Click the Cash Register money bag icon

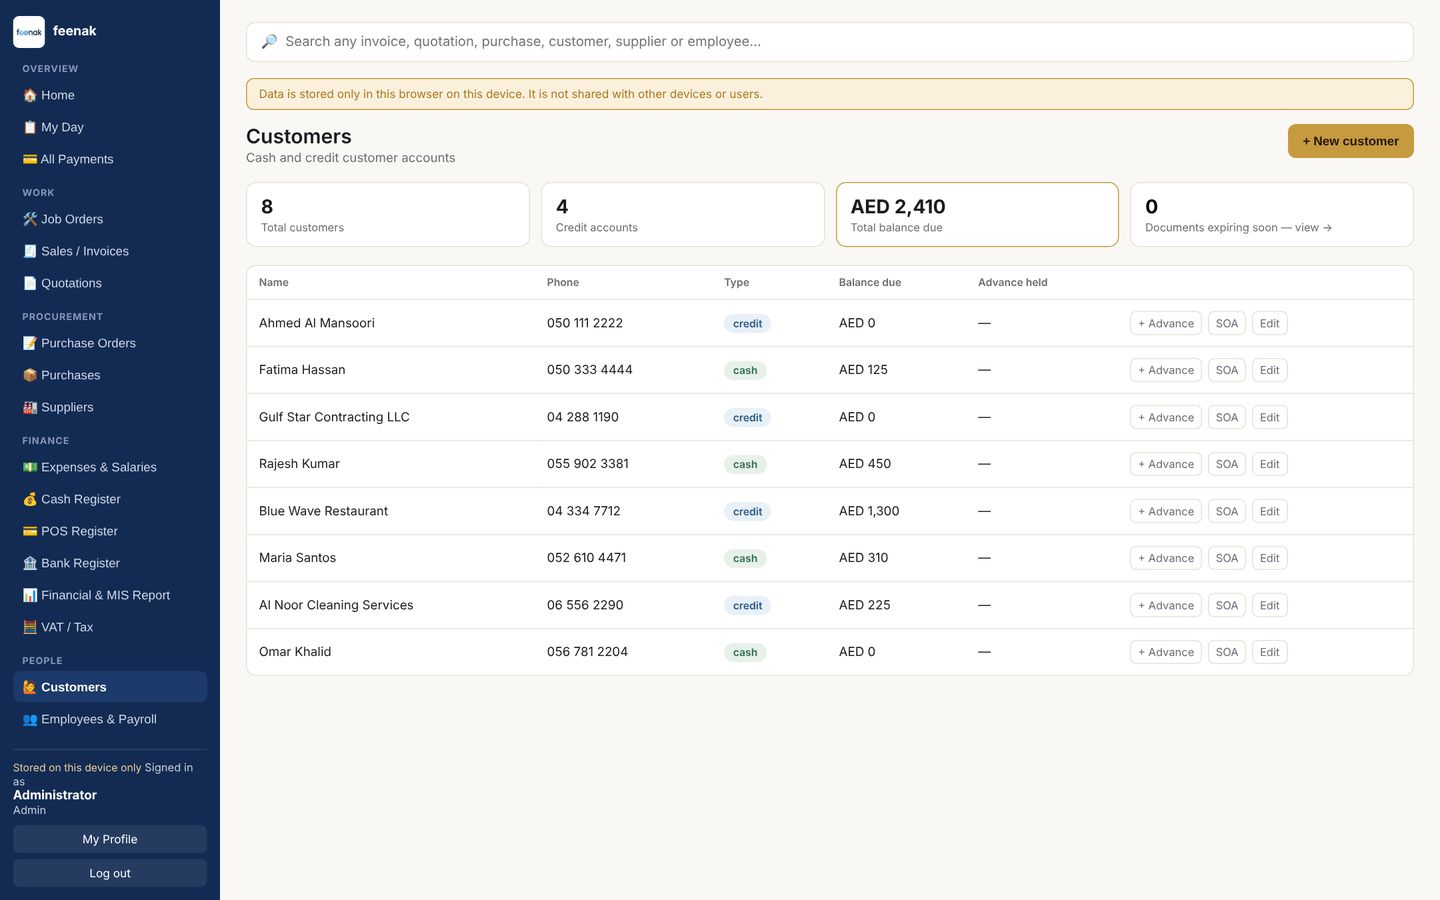(30, 499)
